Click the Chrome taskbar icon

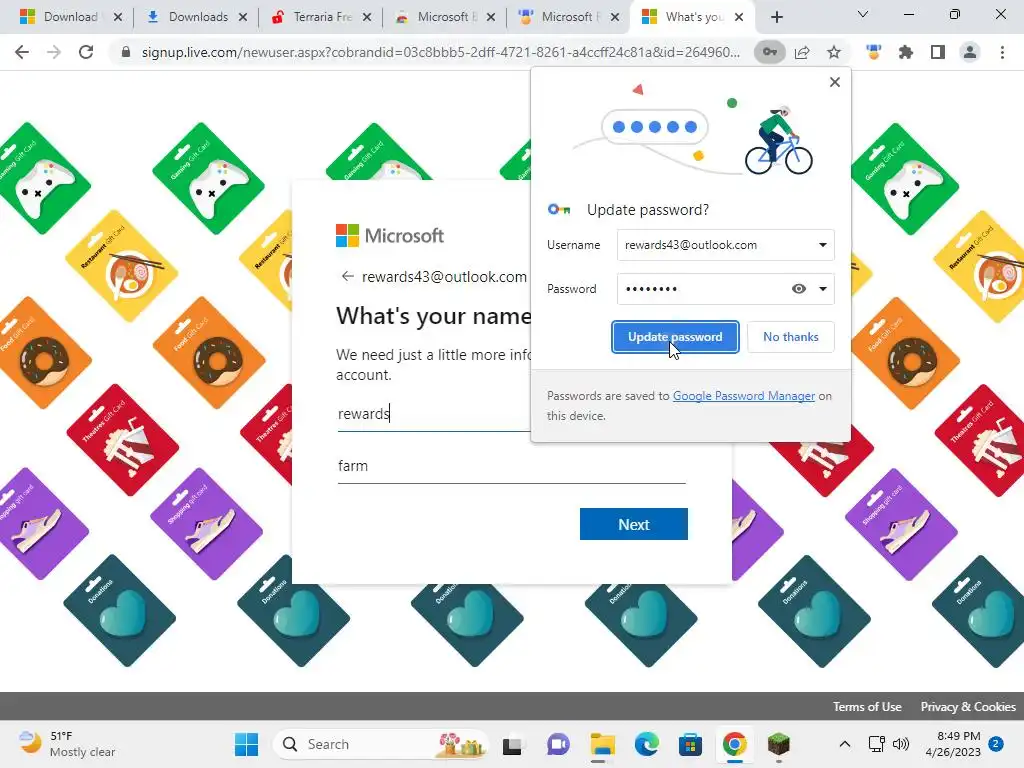point(735,744)
